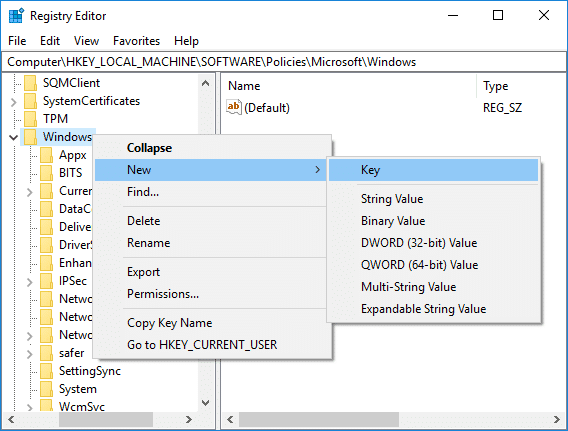Select the TPM key
This screenshot has height=431, width=568.
[55, 119]
